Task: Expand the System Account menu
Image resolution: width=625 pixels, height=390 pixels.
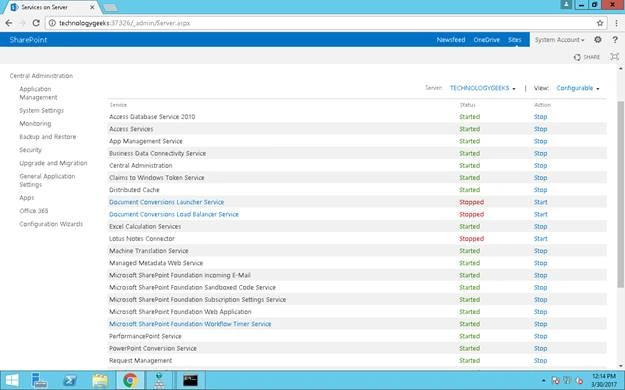Action: pos(560,40)
